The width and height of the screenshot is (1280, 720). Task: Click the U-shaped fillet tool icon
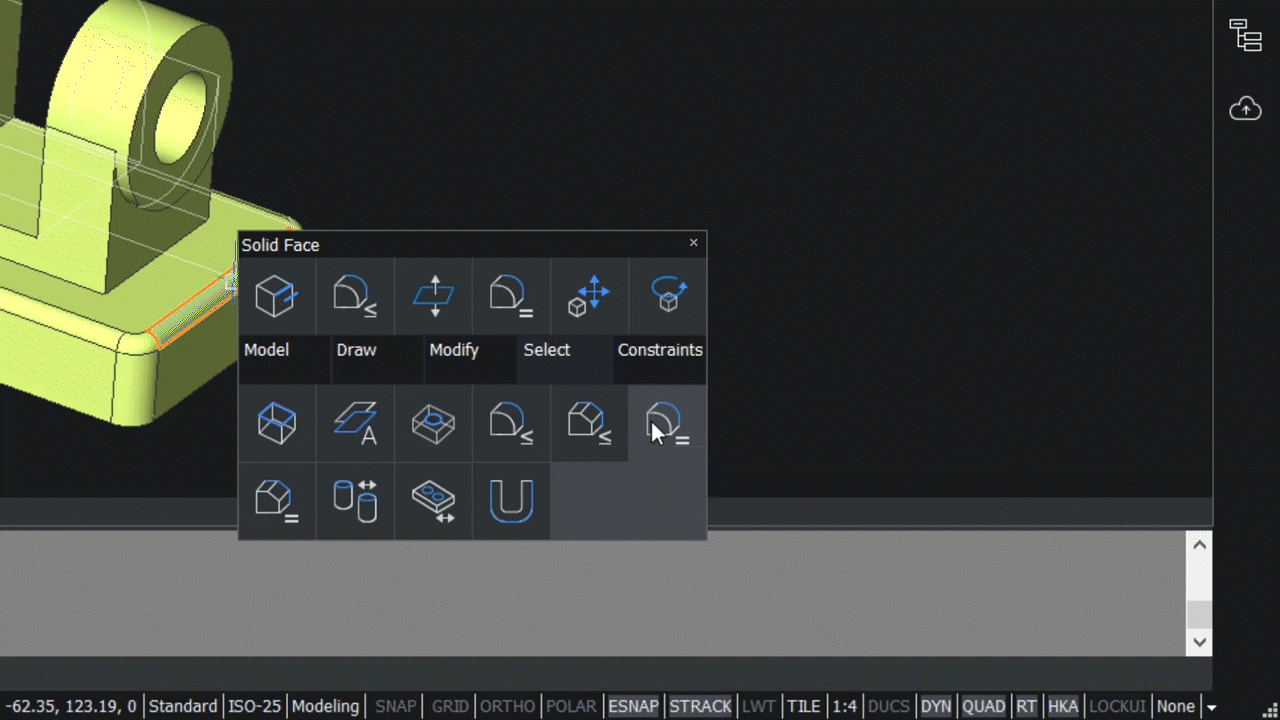pyautogui.click(x=511, y=501)
